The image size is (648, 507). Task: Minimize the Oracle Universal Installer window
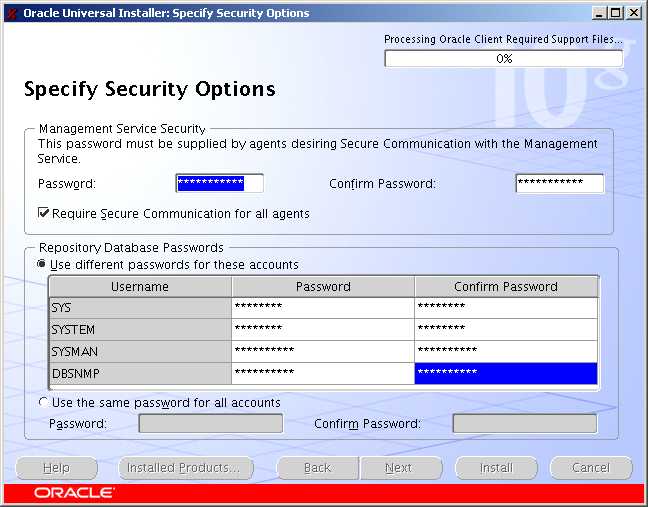tap(599, 13)
